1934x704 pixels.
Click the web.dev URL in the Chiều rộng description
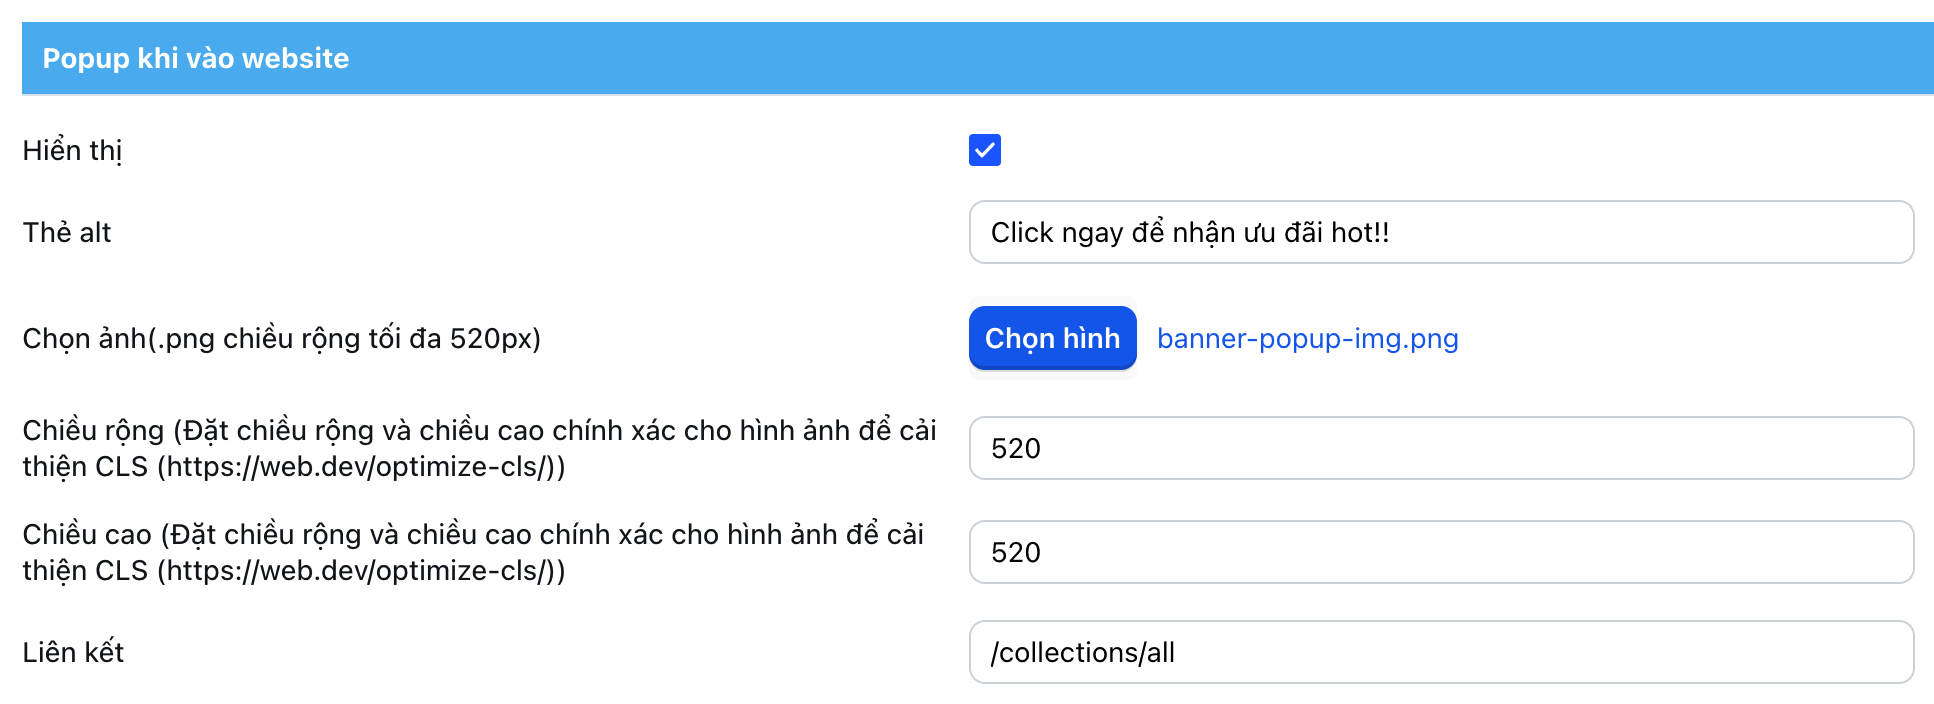point(360,467)
